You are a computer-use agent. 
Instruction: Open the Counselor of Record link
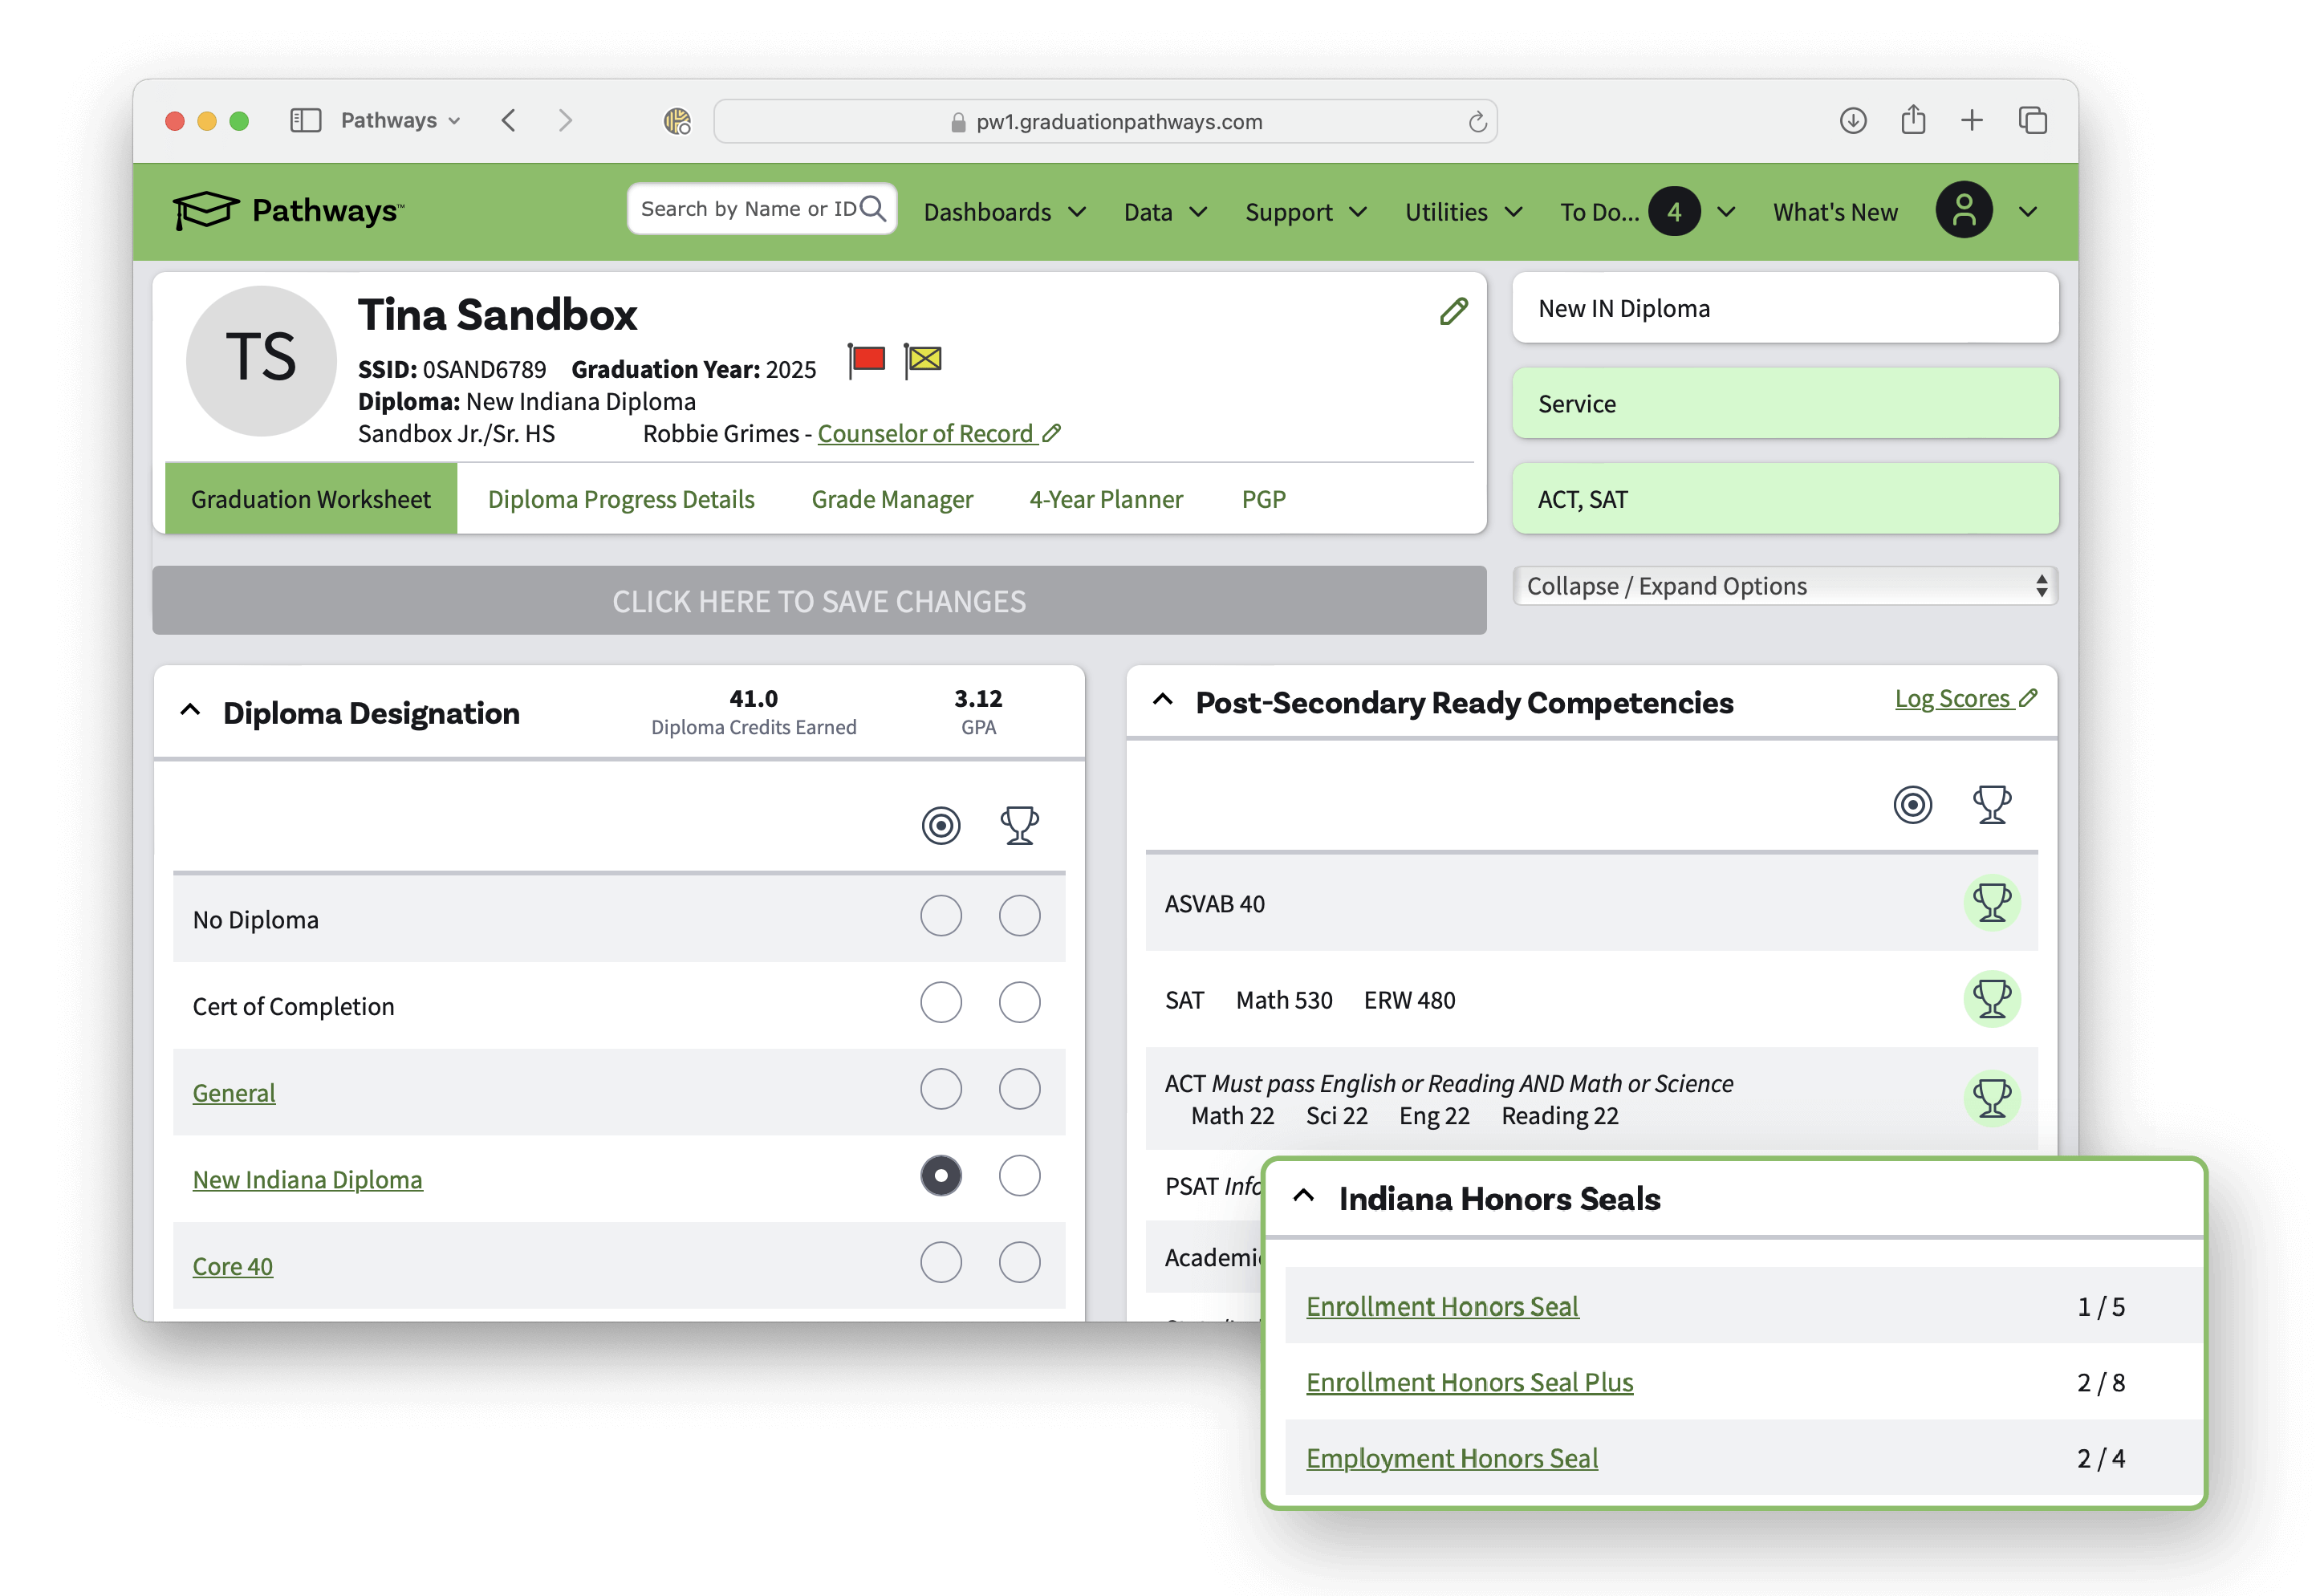926,433
